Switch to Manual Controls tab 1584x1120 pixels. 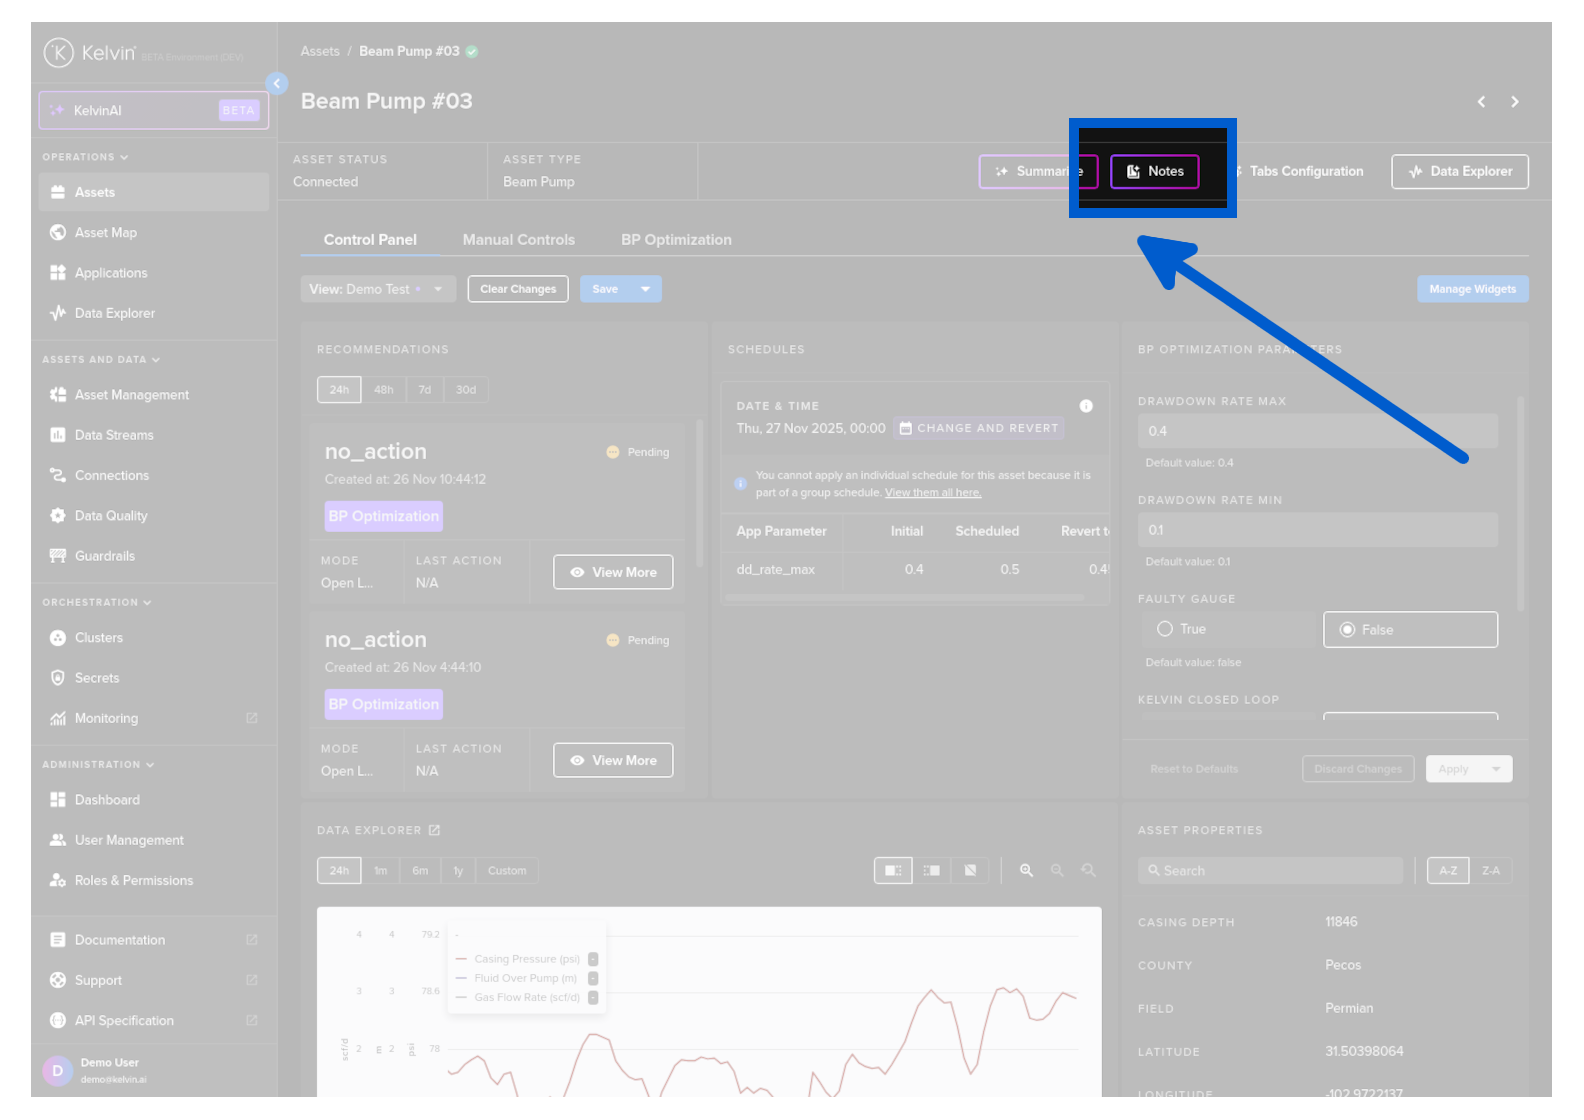518,240
